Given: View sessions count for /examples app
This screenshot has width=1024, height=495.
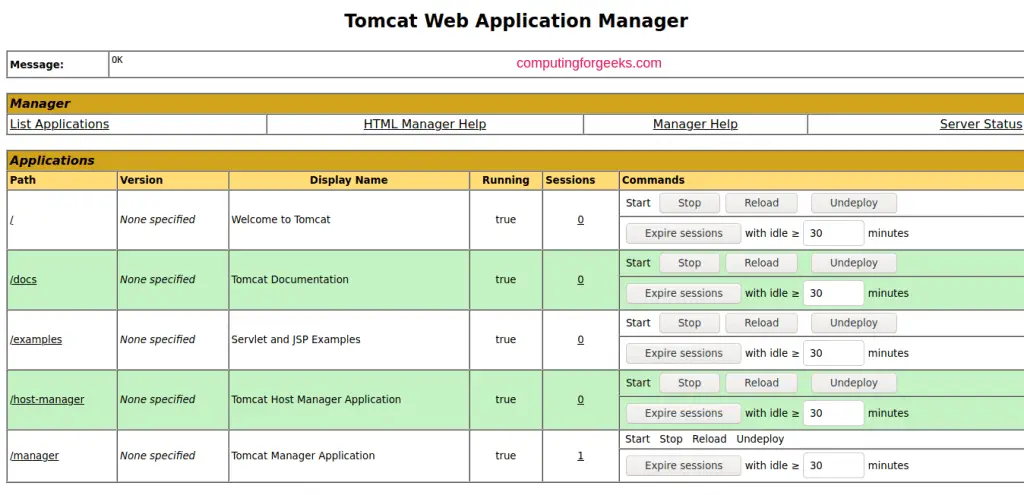Looking at the screenshot, I should [580, 340].
